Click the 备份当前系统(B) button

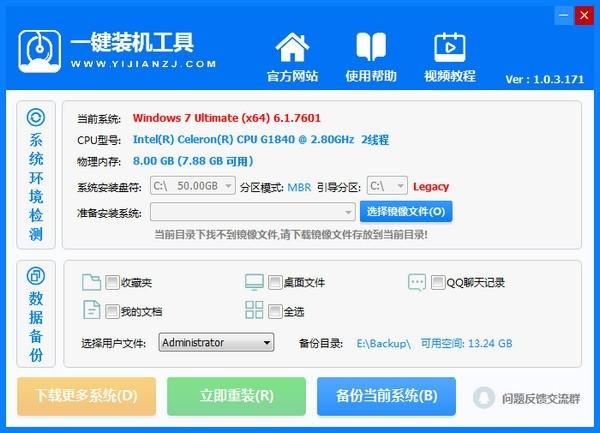point(386,396)
